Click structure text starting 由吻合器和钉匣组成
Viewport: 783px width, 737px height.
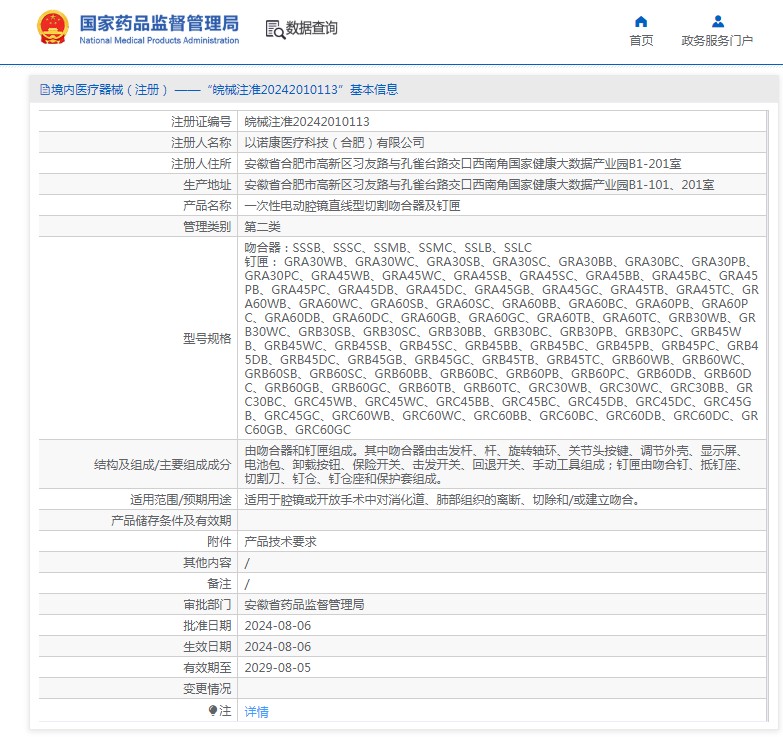494,465
